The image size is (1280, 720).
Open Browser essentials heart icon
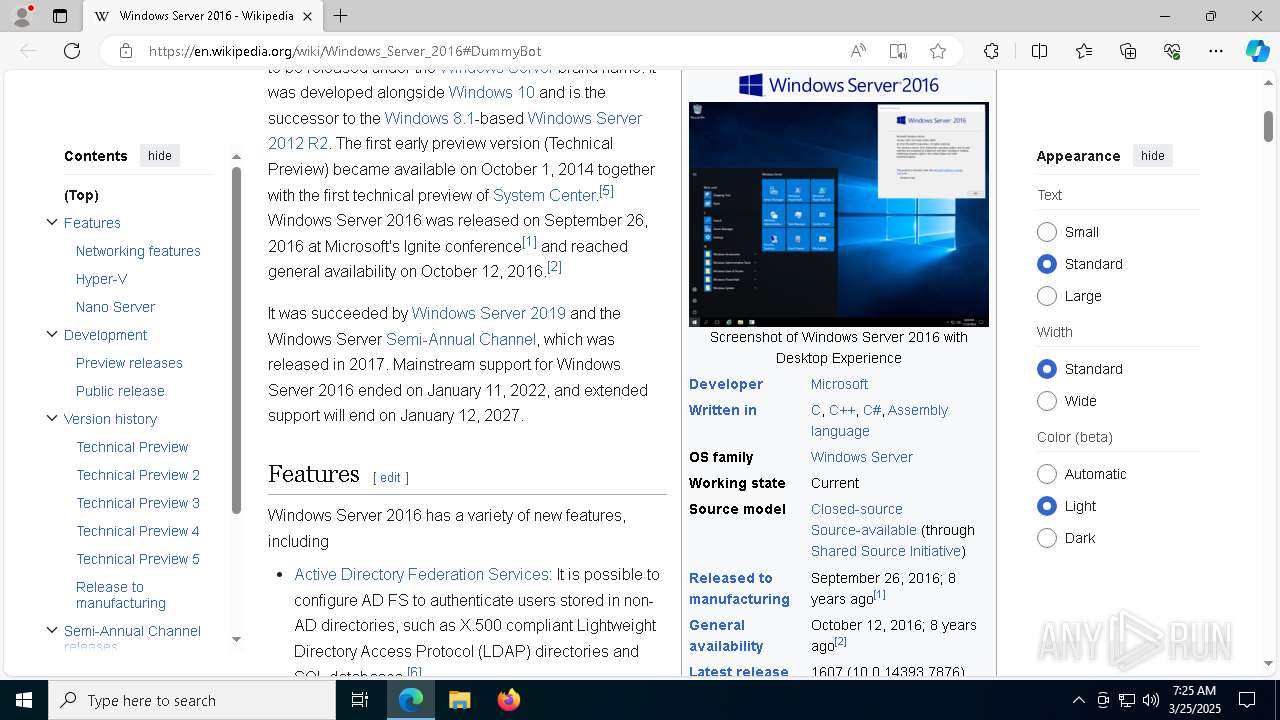click(1172, 51)
